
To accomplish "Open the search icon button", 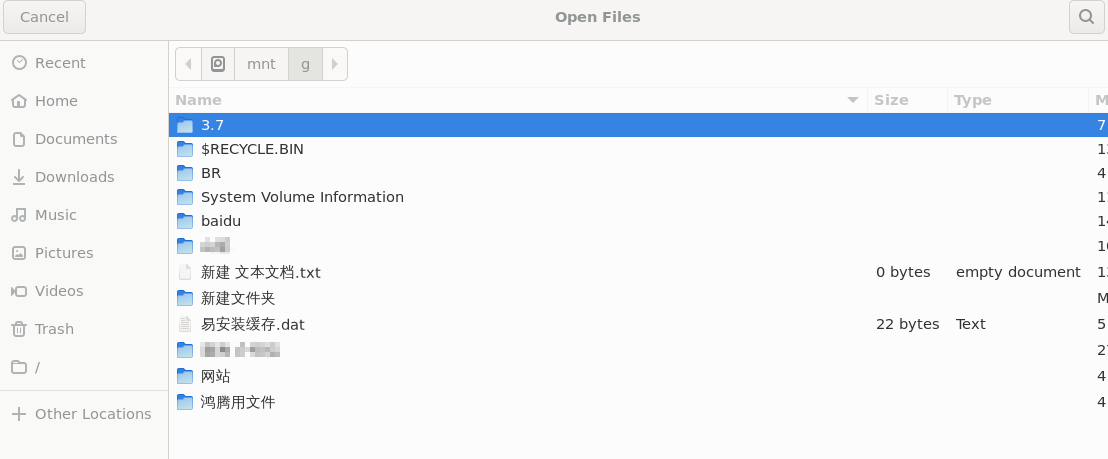I will (1086, 17).
